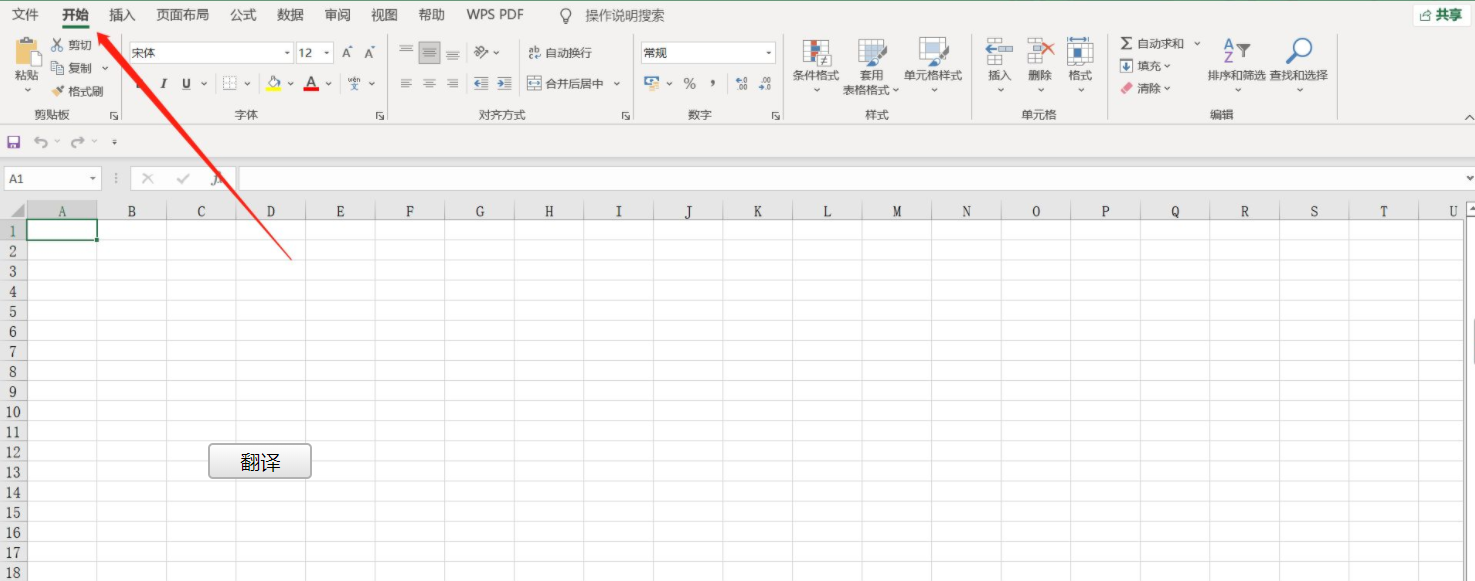Screen dimensions: 1475x581
Task: Click the Share (共享) button
Action: coord(1440,15)
